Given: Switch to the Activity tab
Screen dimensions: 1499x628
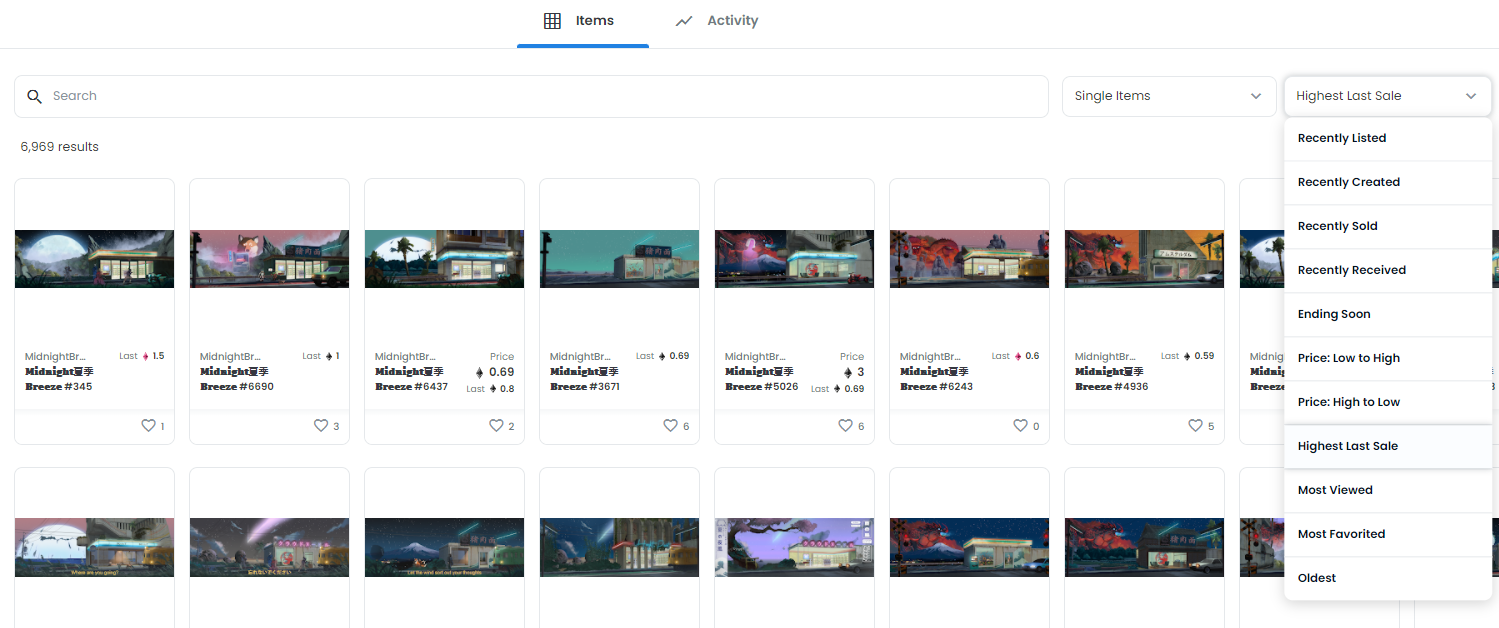Looking at the screenshot, I should click(x=732, y=20).
